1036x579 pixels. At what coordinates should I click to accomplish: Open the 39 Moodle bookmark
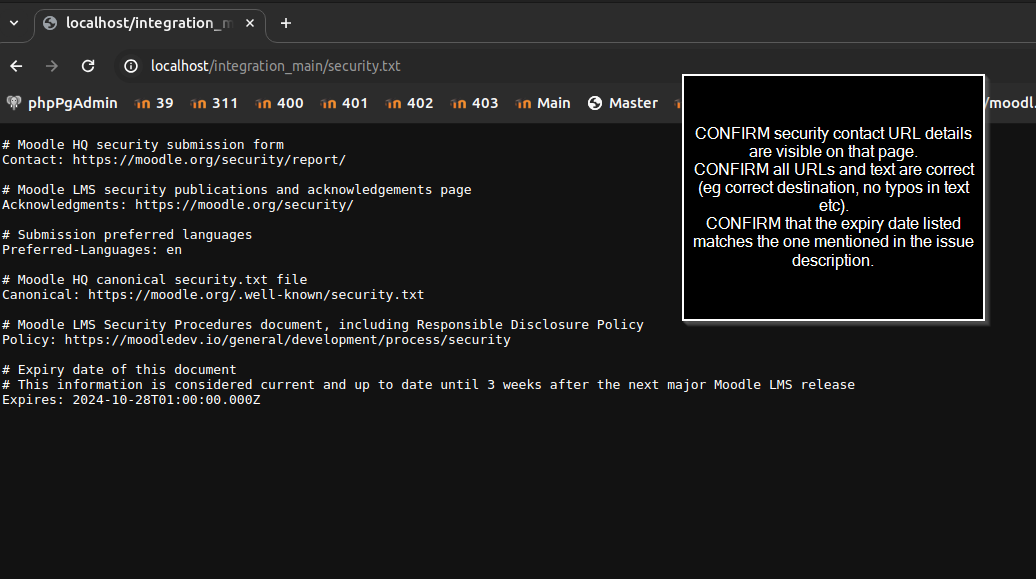click(154, 103)
